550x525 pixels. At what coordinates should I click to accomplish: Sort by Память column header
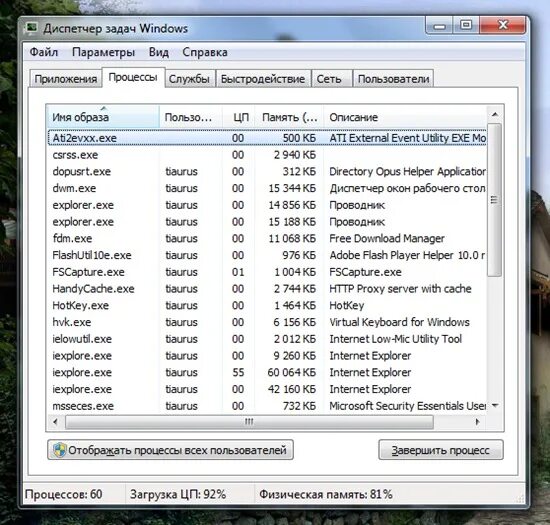[289, 117]
